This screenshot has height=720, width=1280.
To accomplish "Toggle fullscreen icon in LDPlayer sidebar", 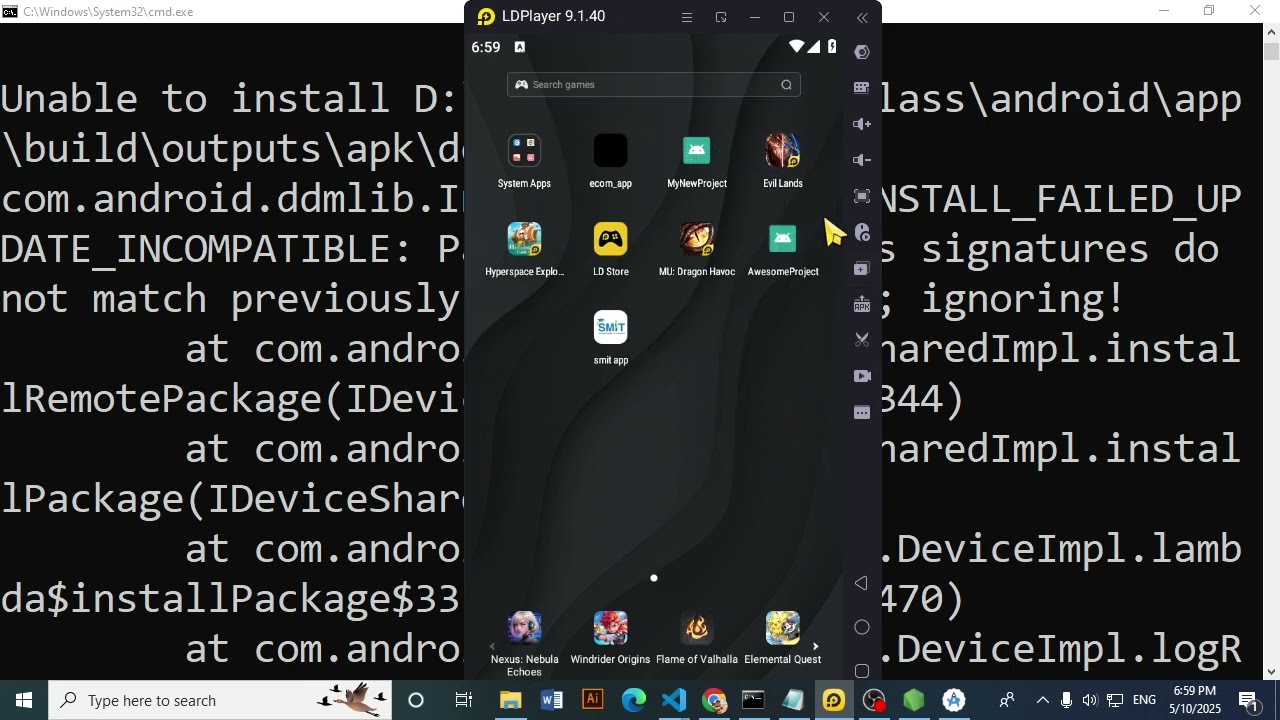I will tap(862, 196).
